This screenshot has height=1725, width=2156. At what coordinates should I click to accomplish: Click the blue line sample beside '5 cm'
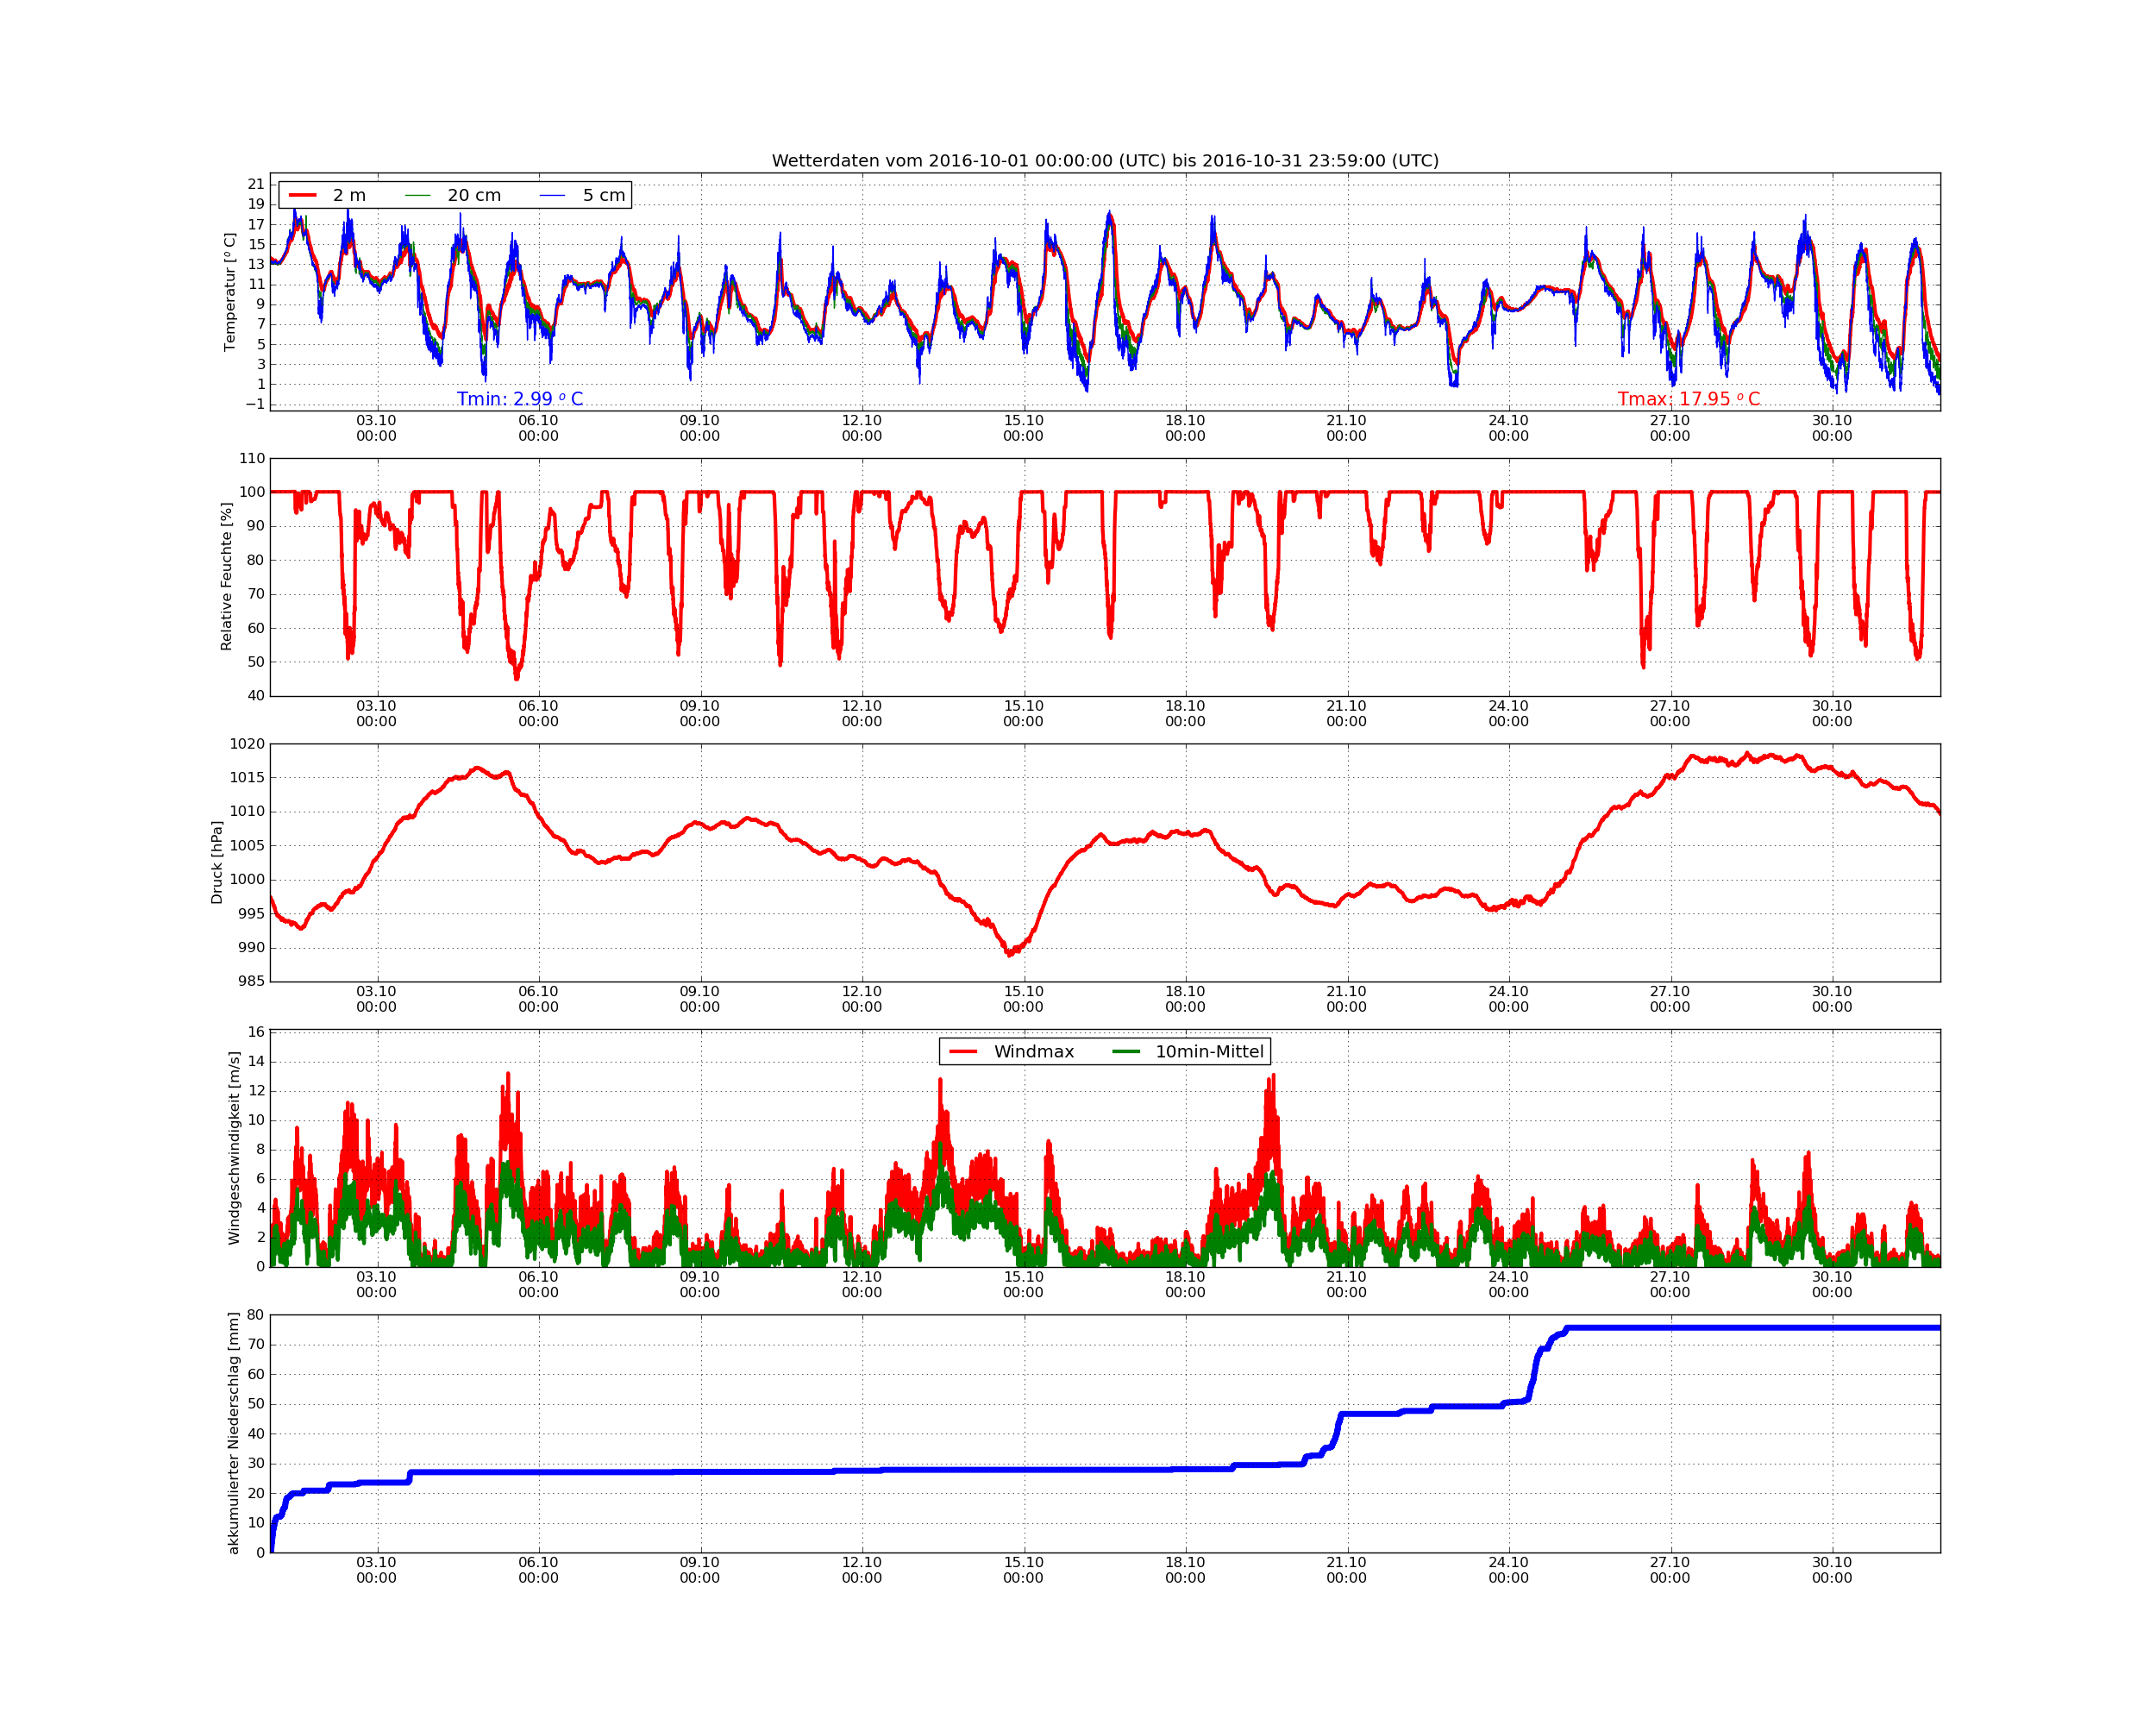click(x=552, y=195)
